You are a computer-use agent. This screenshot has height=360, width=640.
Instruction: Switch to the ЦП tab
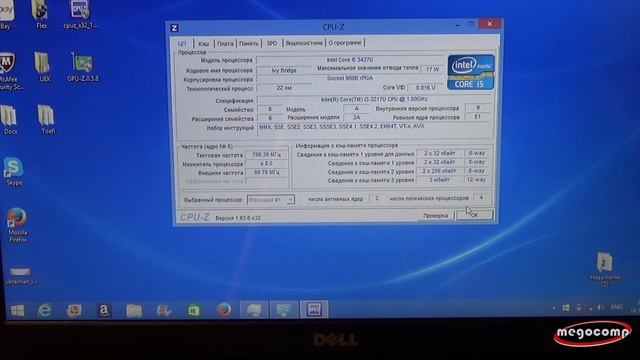click(182, 43)
